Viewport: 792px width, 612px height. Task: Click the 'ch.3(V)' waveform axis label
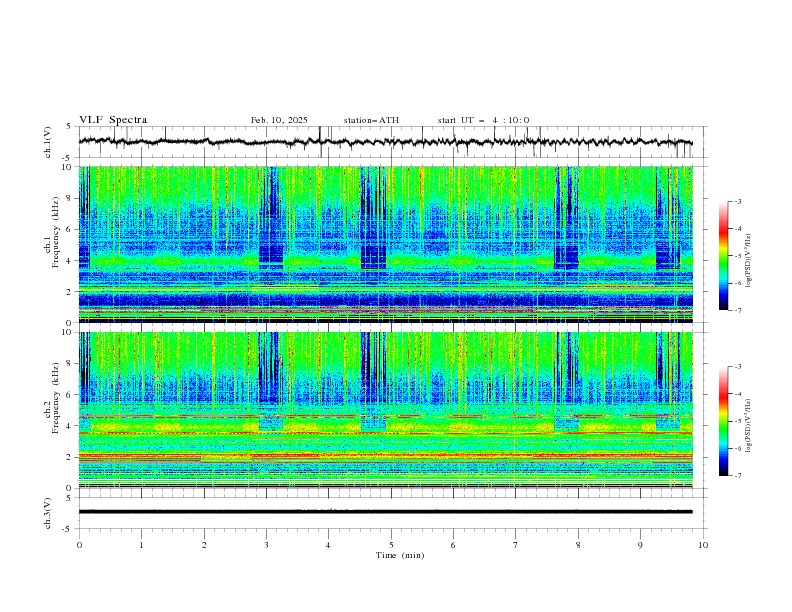48,513
